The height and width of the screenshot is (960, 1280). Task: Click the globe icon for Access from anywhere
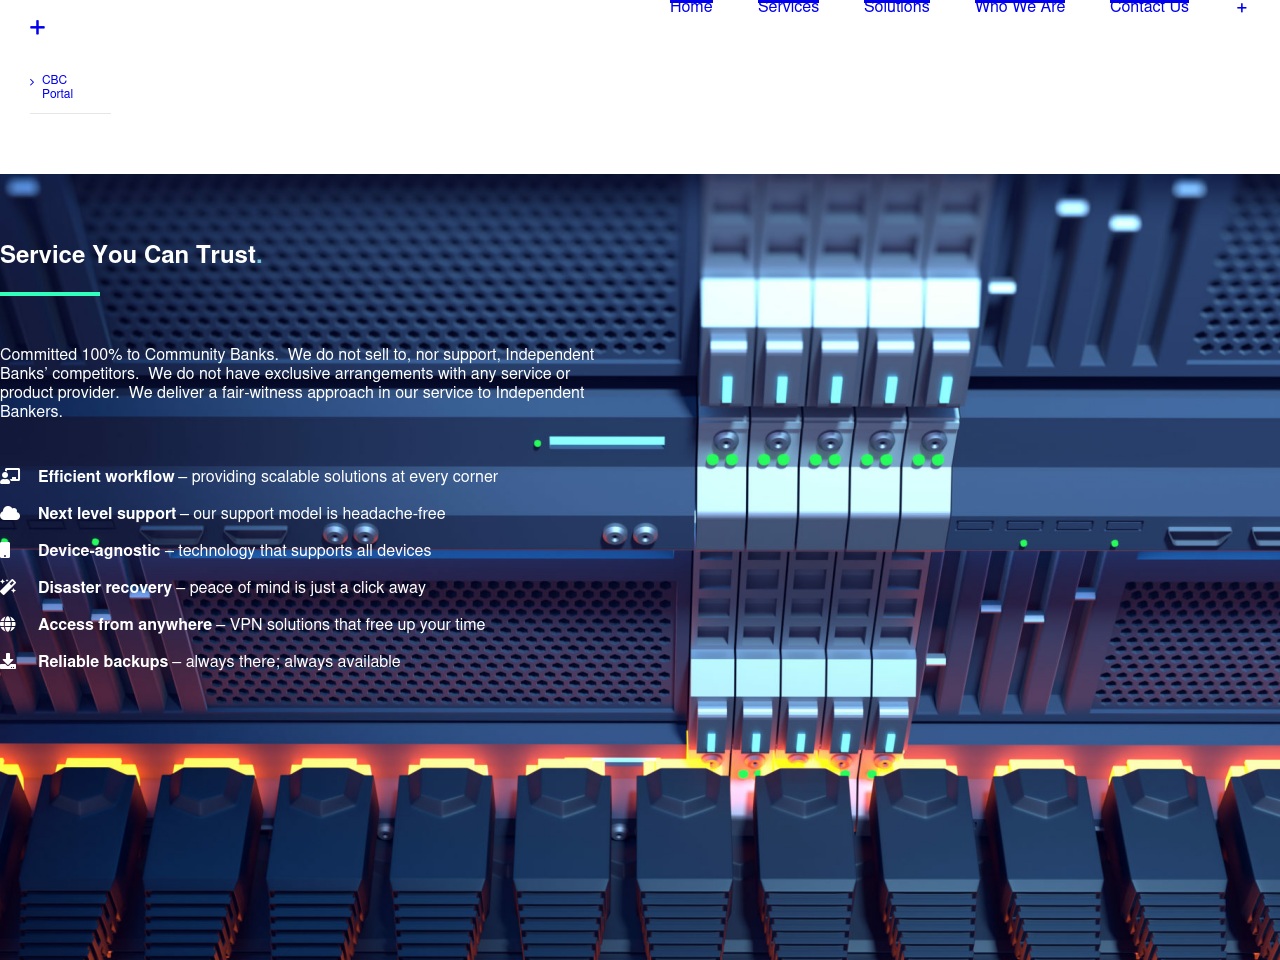point(8,624)
